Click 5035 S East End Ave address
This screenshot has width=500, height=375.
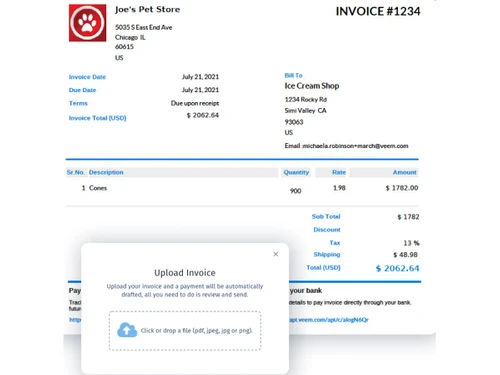[144, 27]
